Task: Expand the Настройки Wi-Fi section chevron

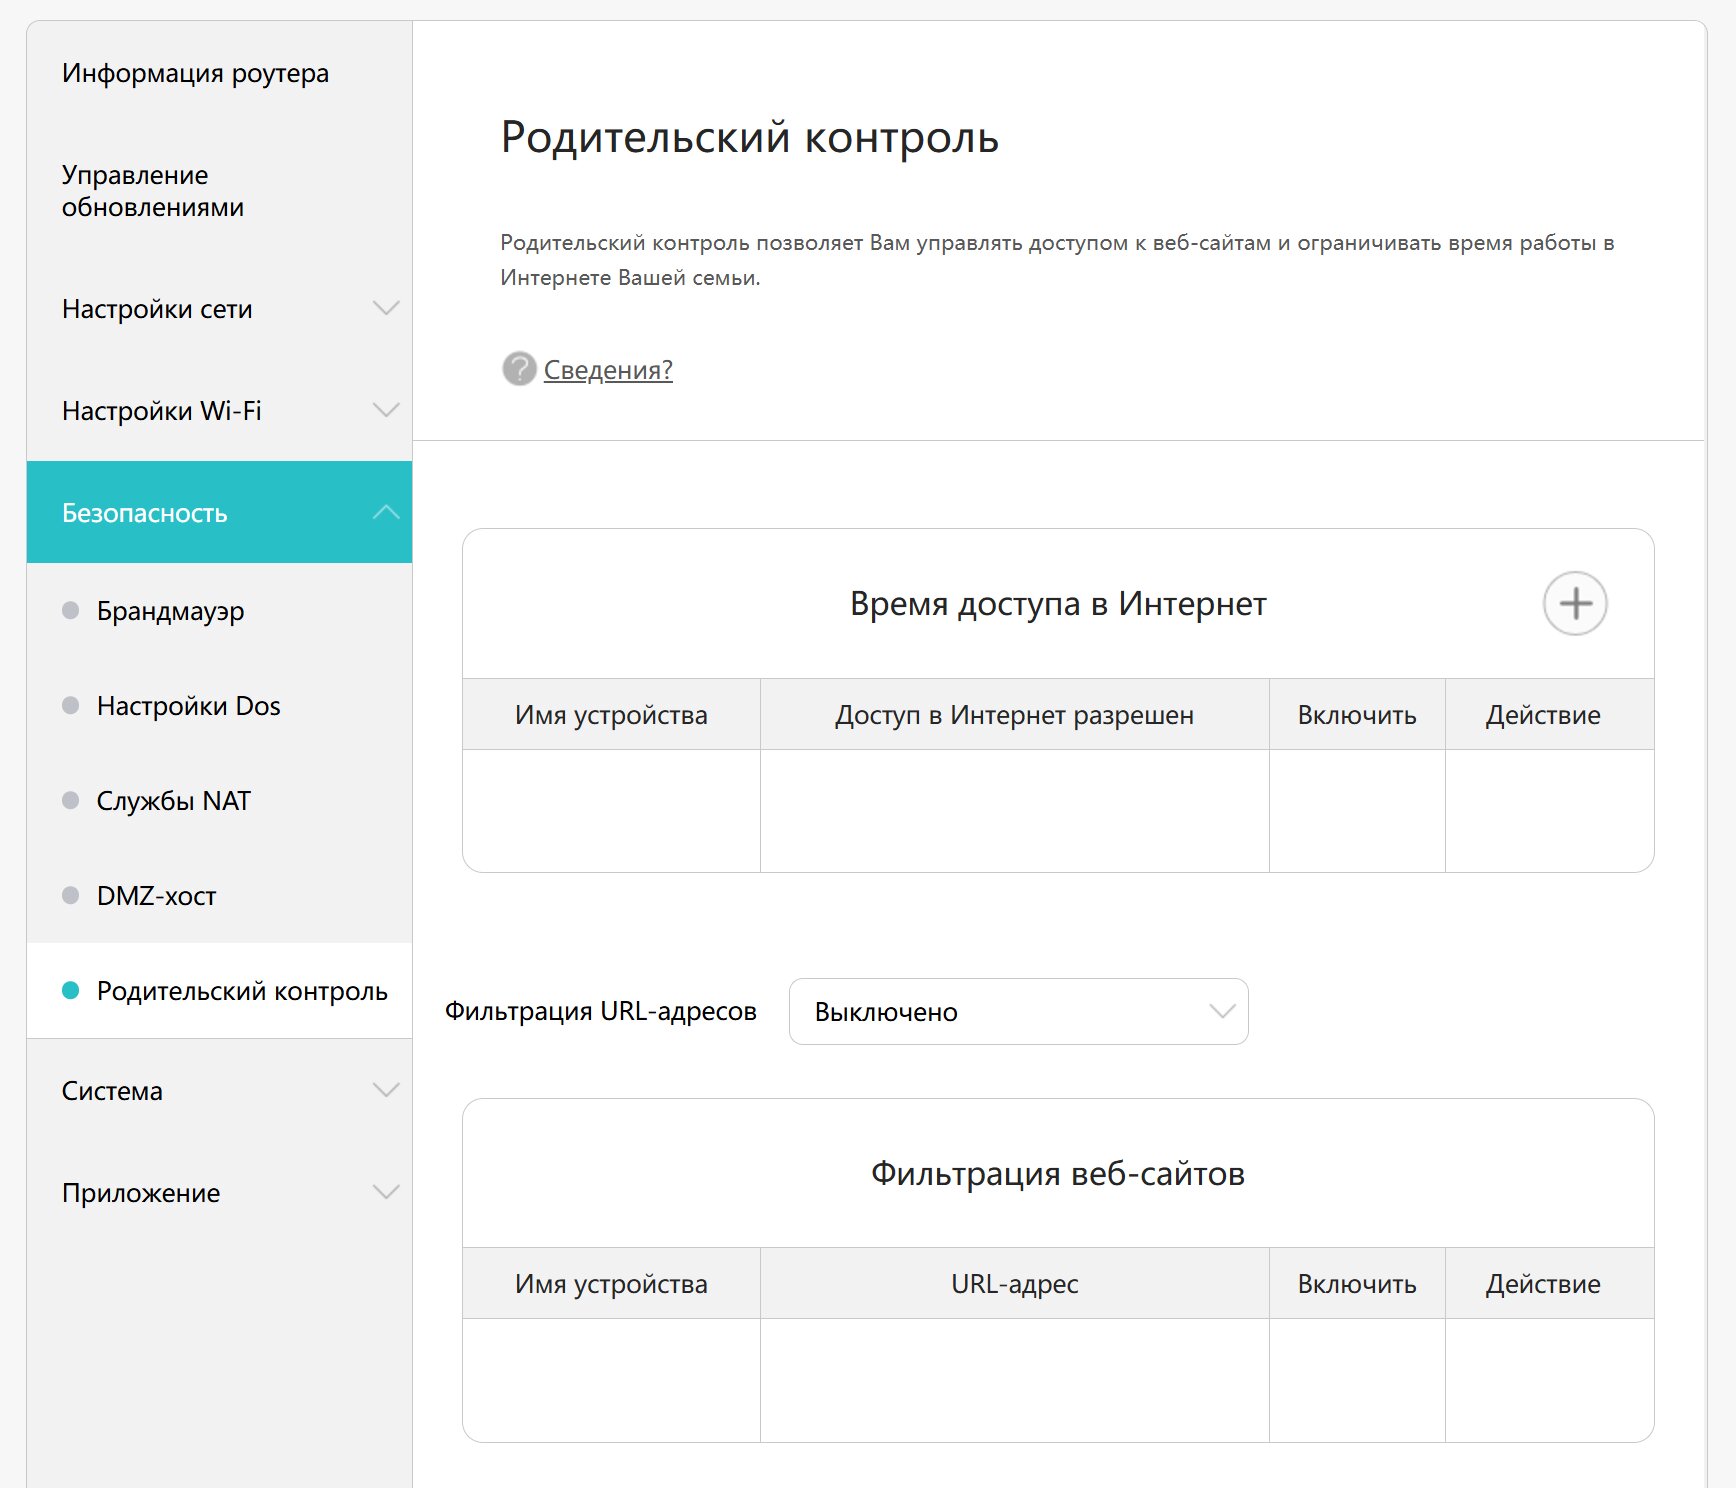Action: click(386, 410)
